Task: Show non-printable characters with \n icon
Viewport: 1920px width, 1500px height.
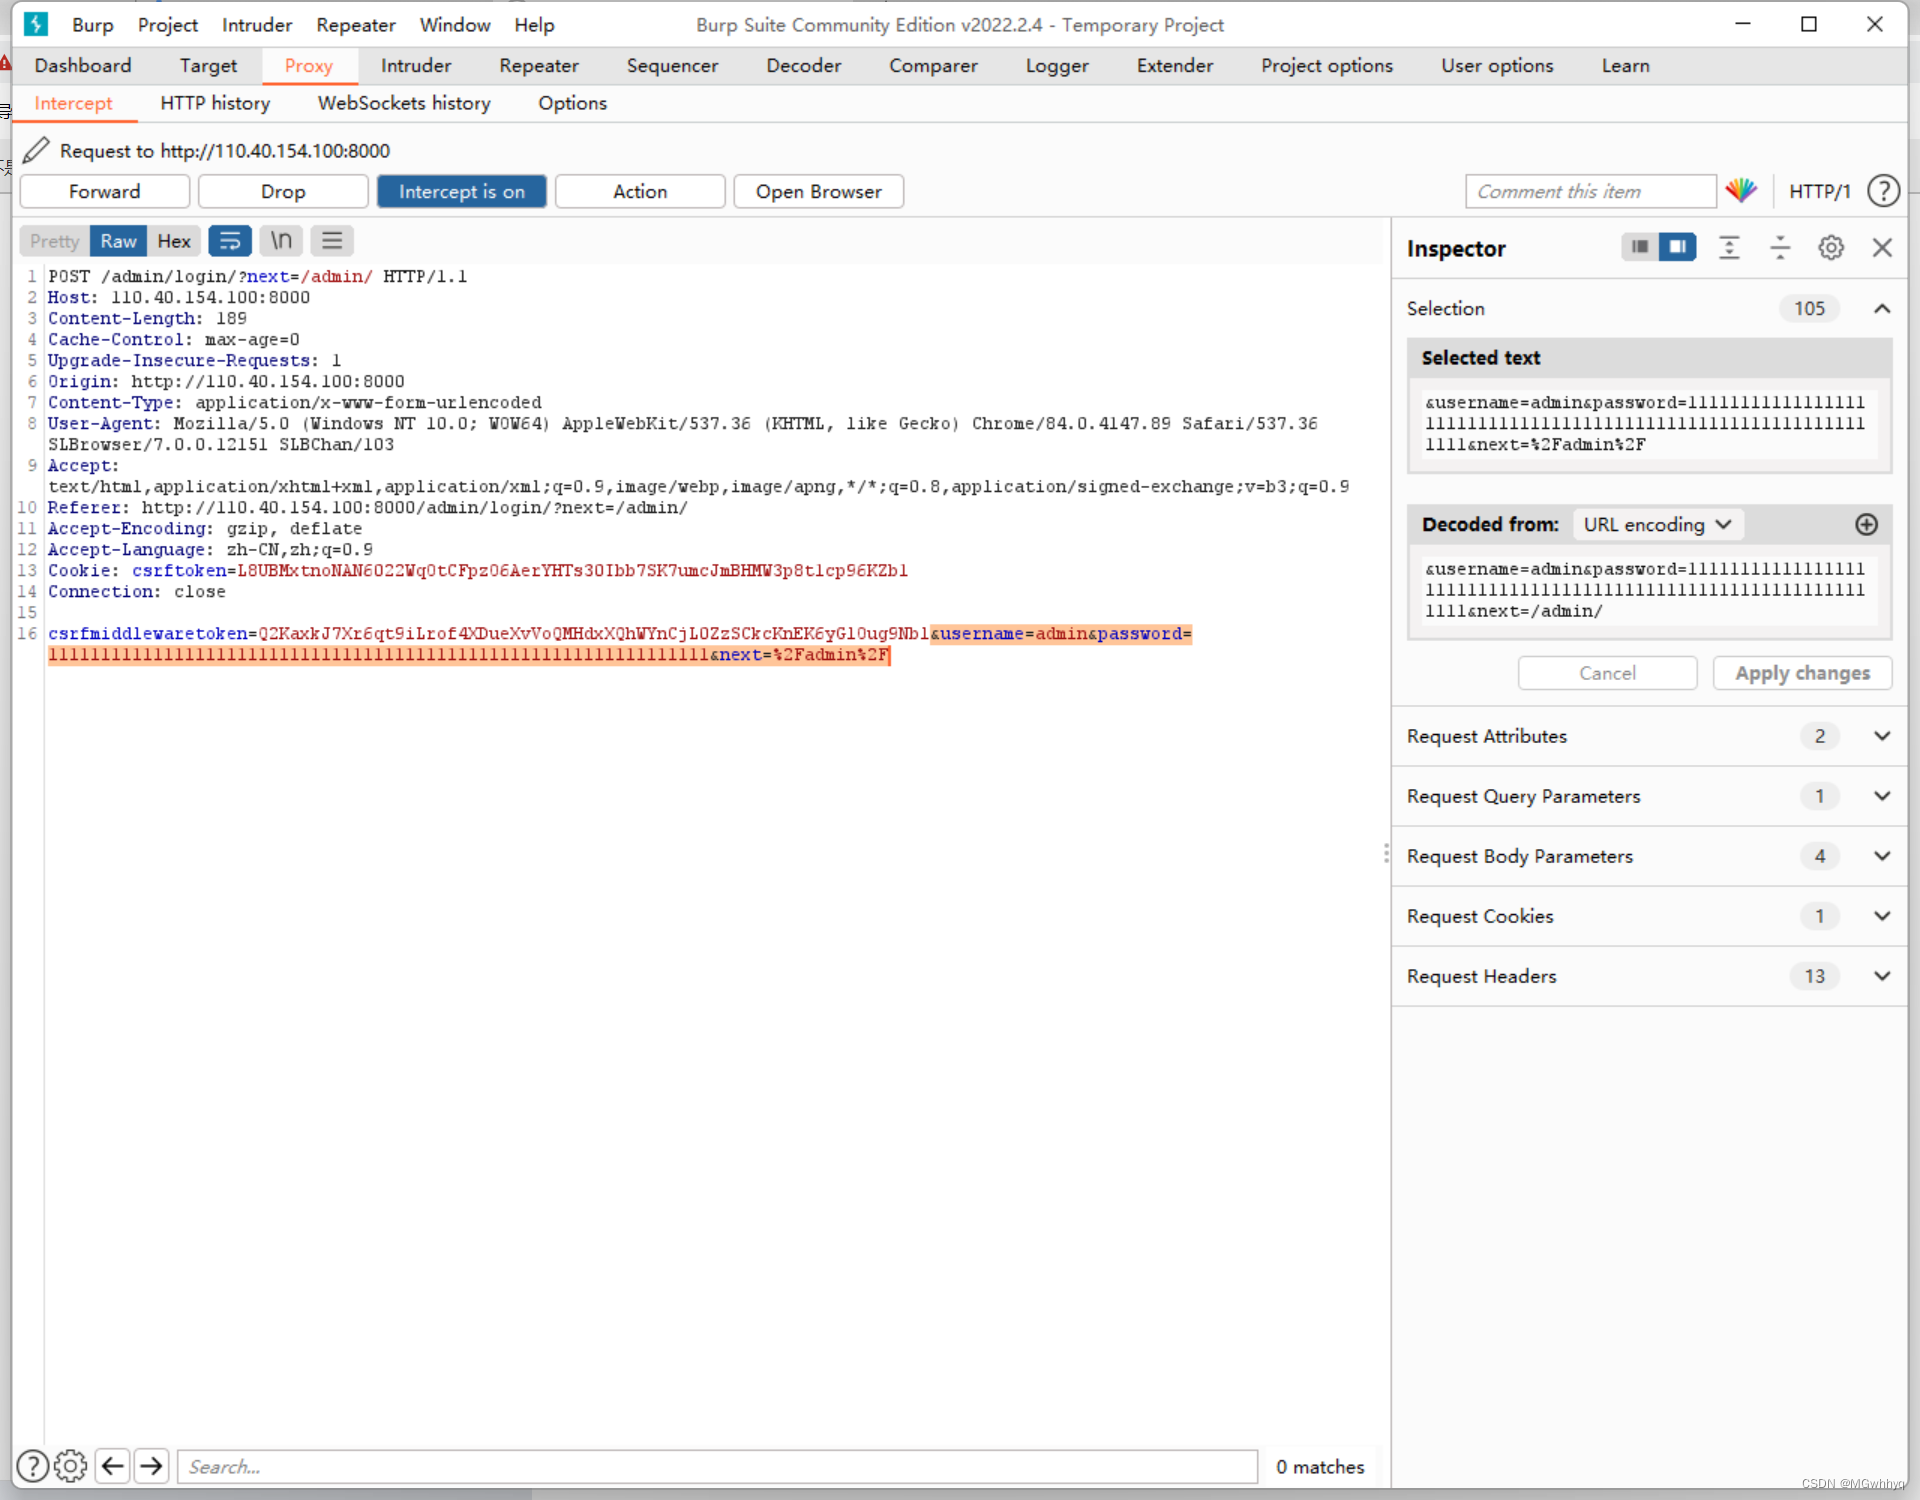Action: pos(281,240)
